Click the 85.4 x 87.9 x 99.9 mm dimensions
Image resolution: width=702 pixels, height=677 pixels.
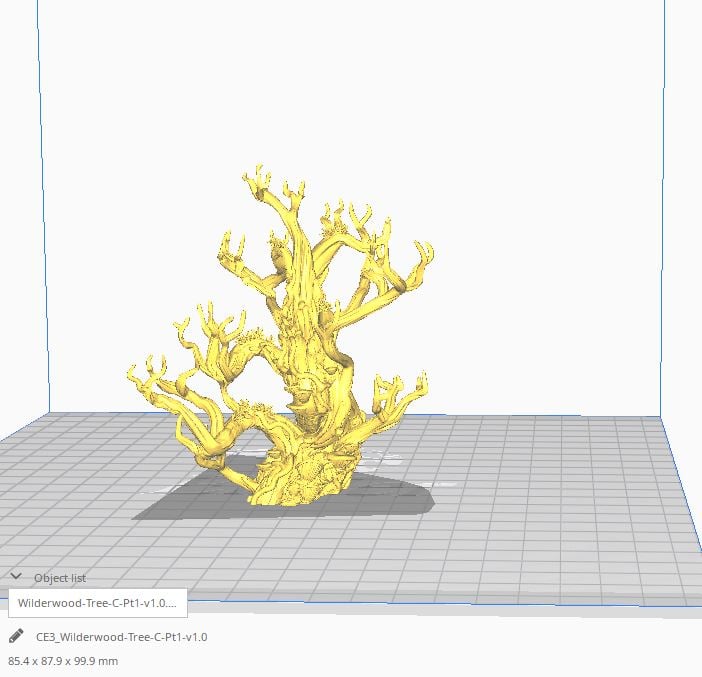[63, 661]
